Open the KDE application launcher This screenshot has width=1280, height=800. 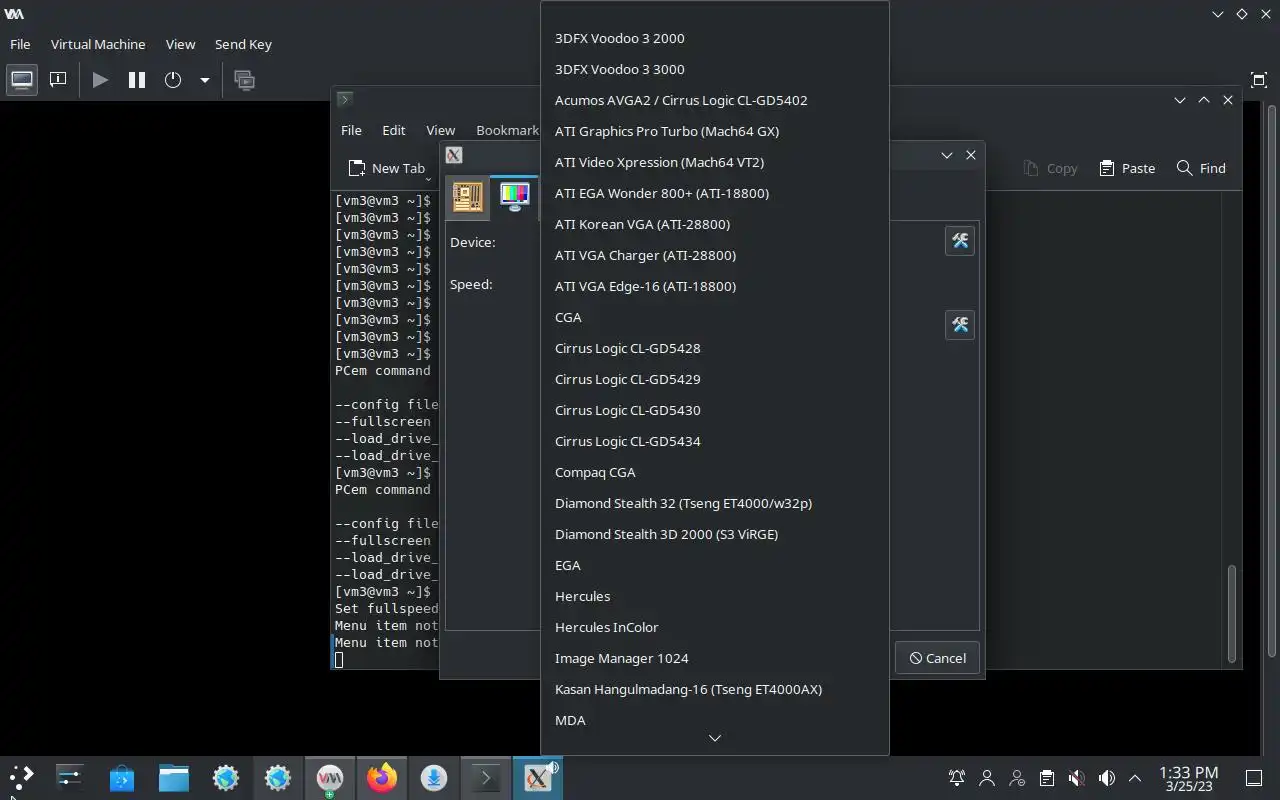pyautogui.click(x=21, y=777)
